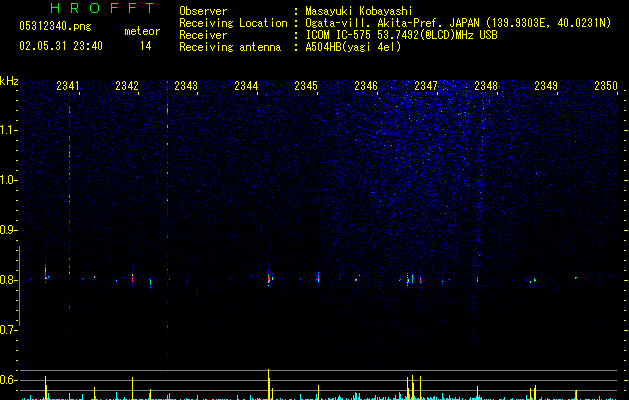
Task: Click observer name Masayuki Kobayashi
Action: 359,11
